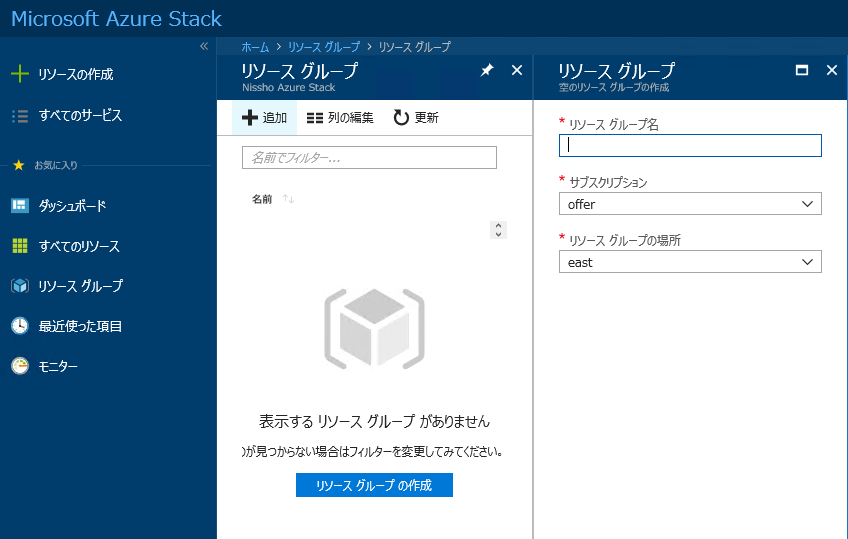Open すべてのリソース from the sidebar

79,246
